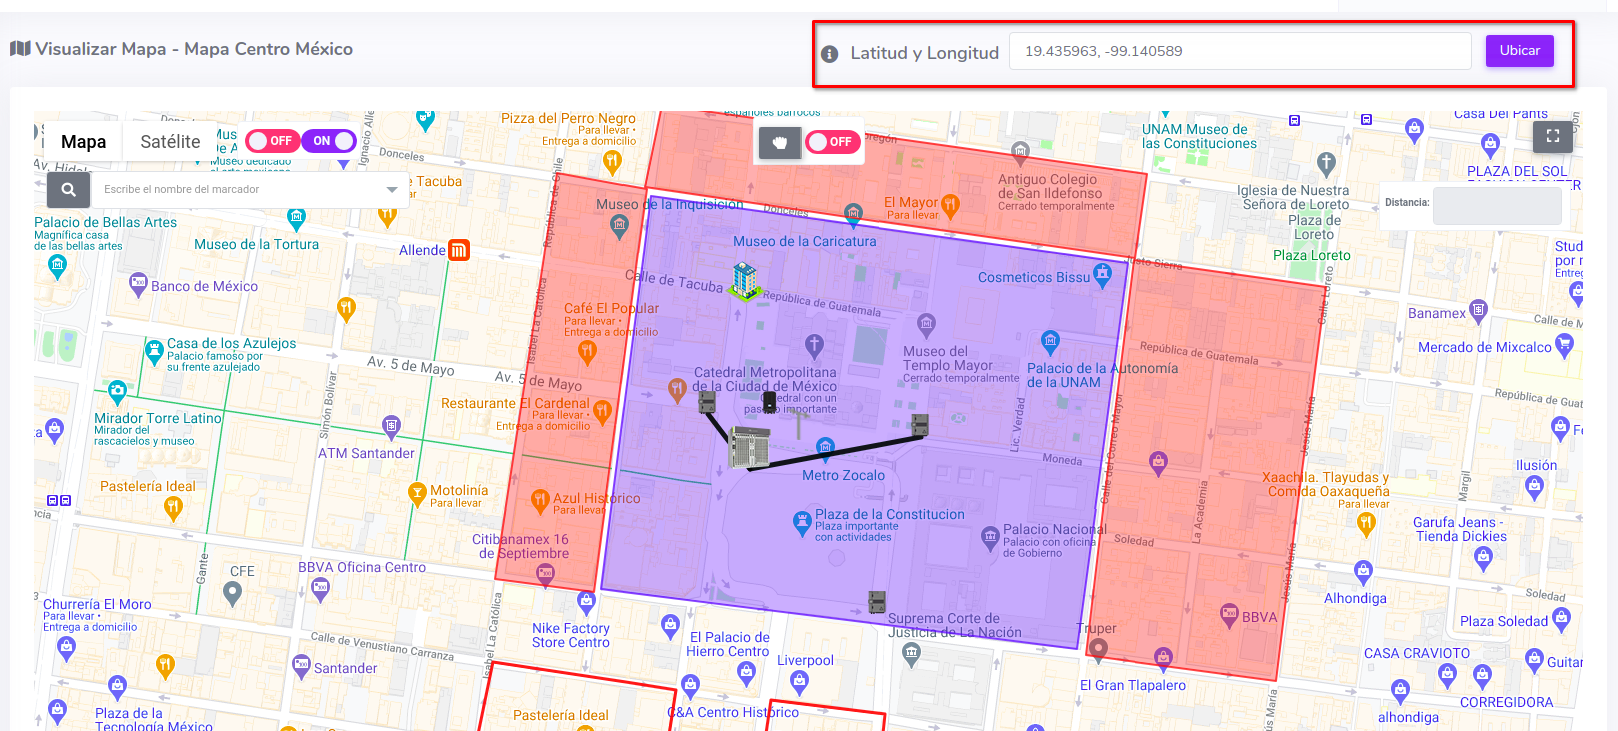Turn on the red OFF switch beside Satélite
The image size is (1618, 731).
click(272, 141)
